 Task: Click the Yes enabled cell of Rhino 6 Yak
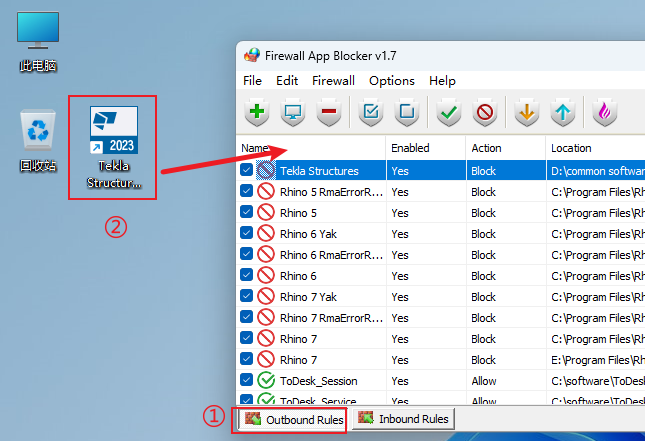tap(400, 234)
